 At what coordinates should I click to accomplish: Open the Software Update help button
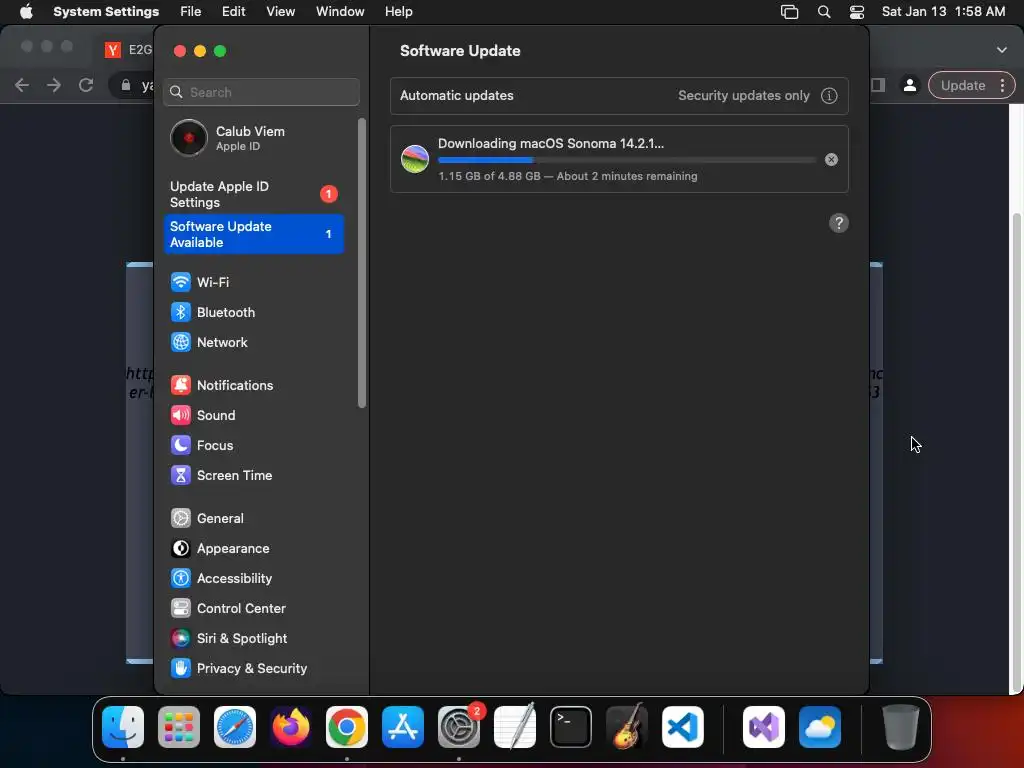(839, 223)
